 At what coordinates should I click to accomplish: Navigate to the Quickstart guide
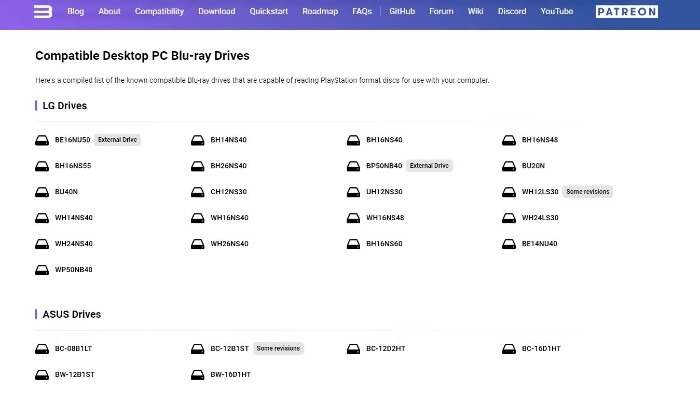pyautogui.click(x=269, y=12)
